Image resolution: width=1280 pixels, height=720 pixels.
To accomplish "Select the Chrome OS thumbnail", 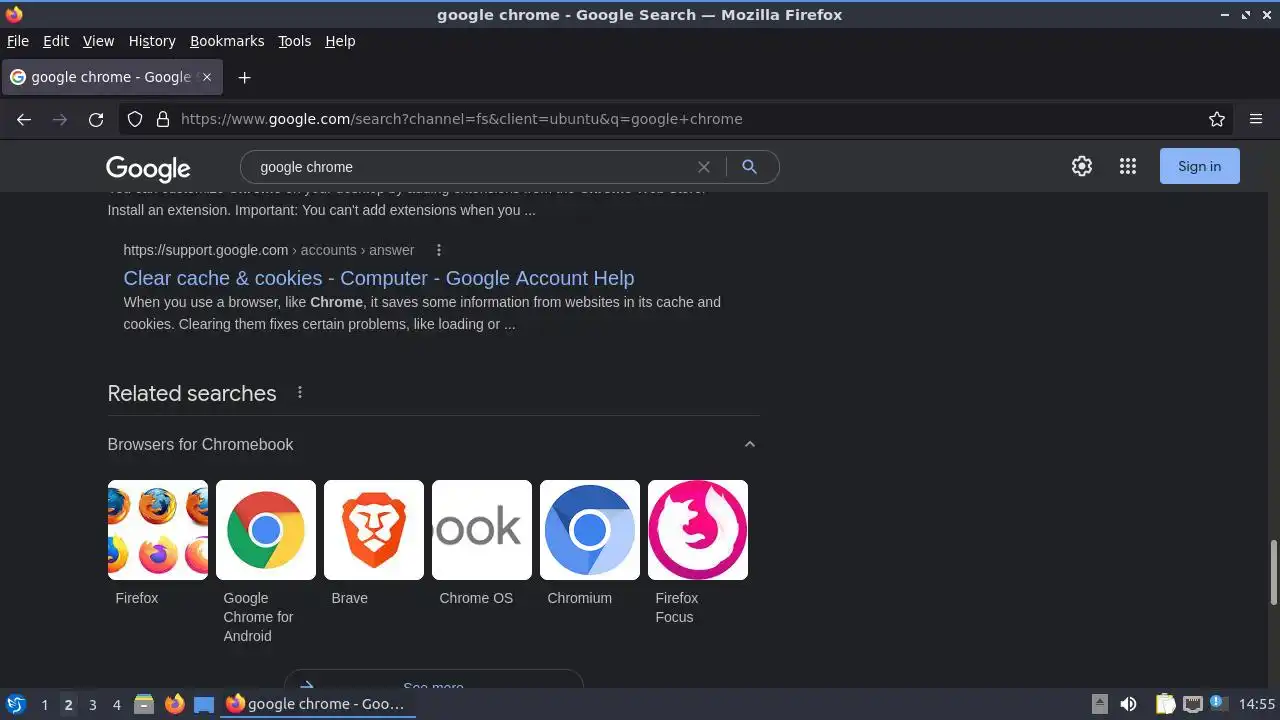I will 482,530.
